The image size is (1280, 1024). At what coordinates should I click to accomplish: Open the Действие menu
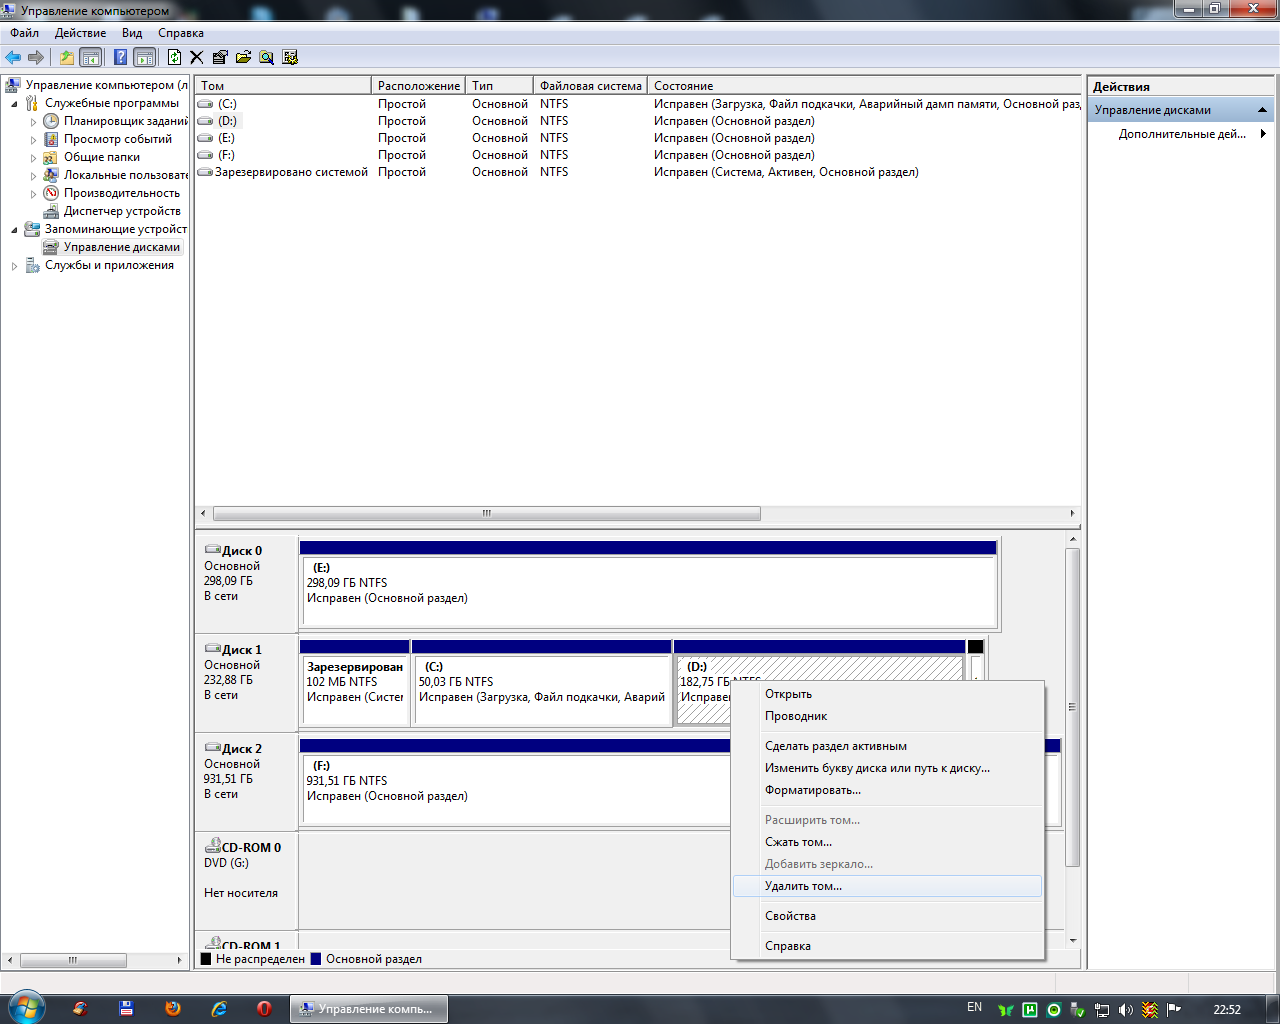point(80,33)
